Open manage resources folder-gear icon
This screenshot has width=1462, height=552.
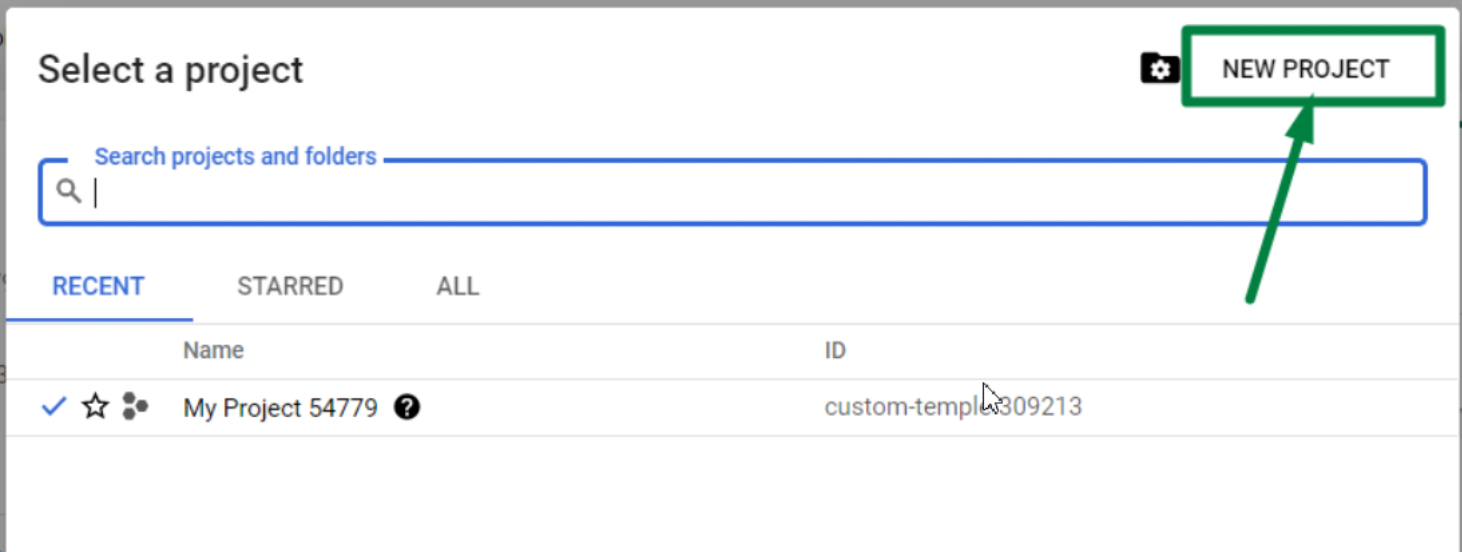point(1160,69)
